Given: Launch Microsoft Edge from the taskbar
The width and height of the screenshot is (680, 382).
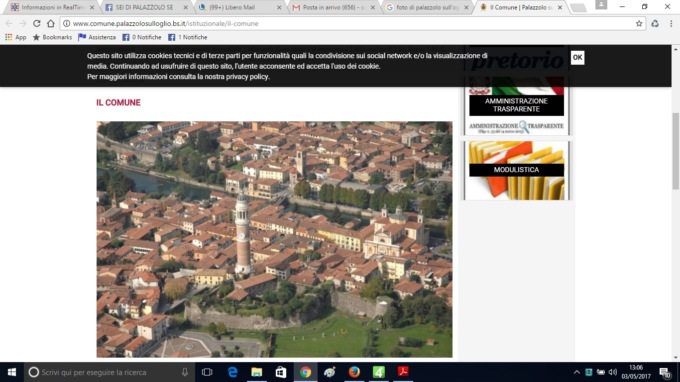Looking at the screenshot, I should click(232, 372).
